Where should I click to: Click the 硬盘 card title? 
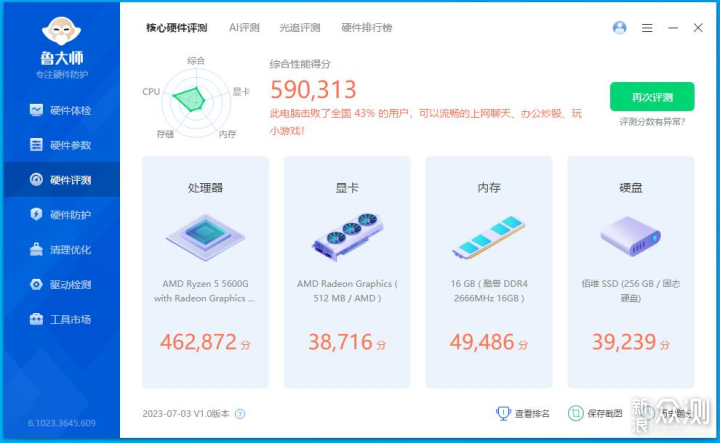[630, 188]
